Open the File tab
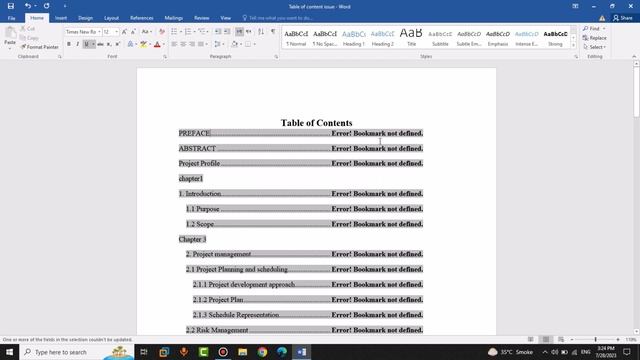Screen dimensions: 640x360 click(x=11, y=18)
